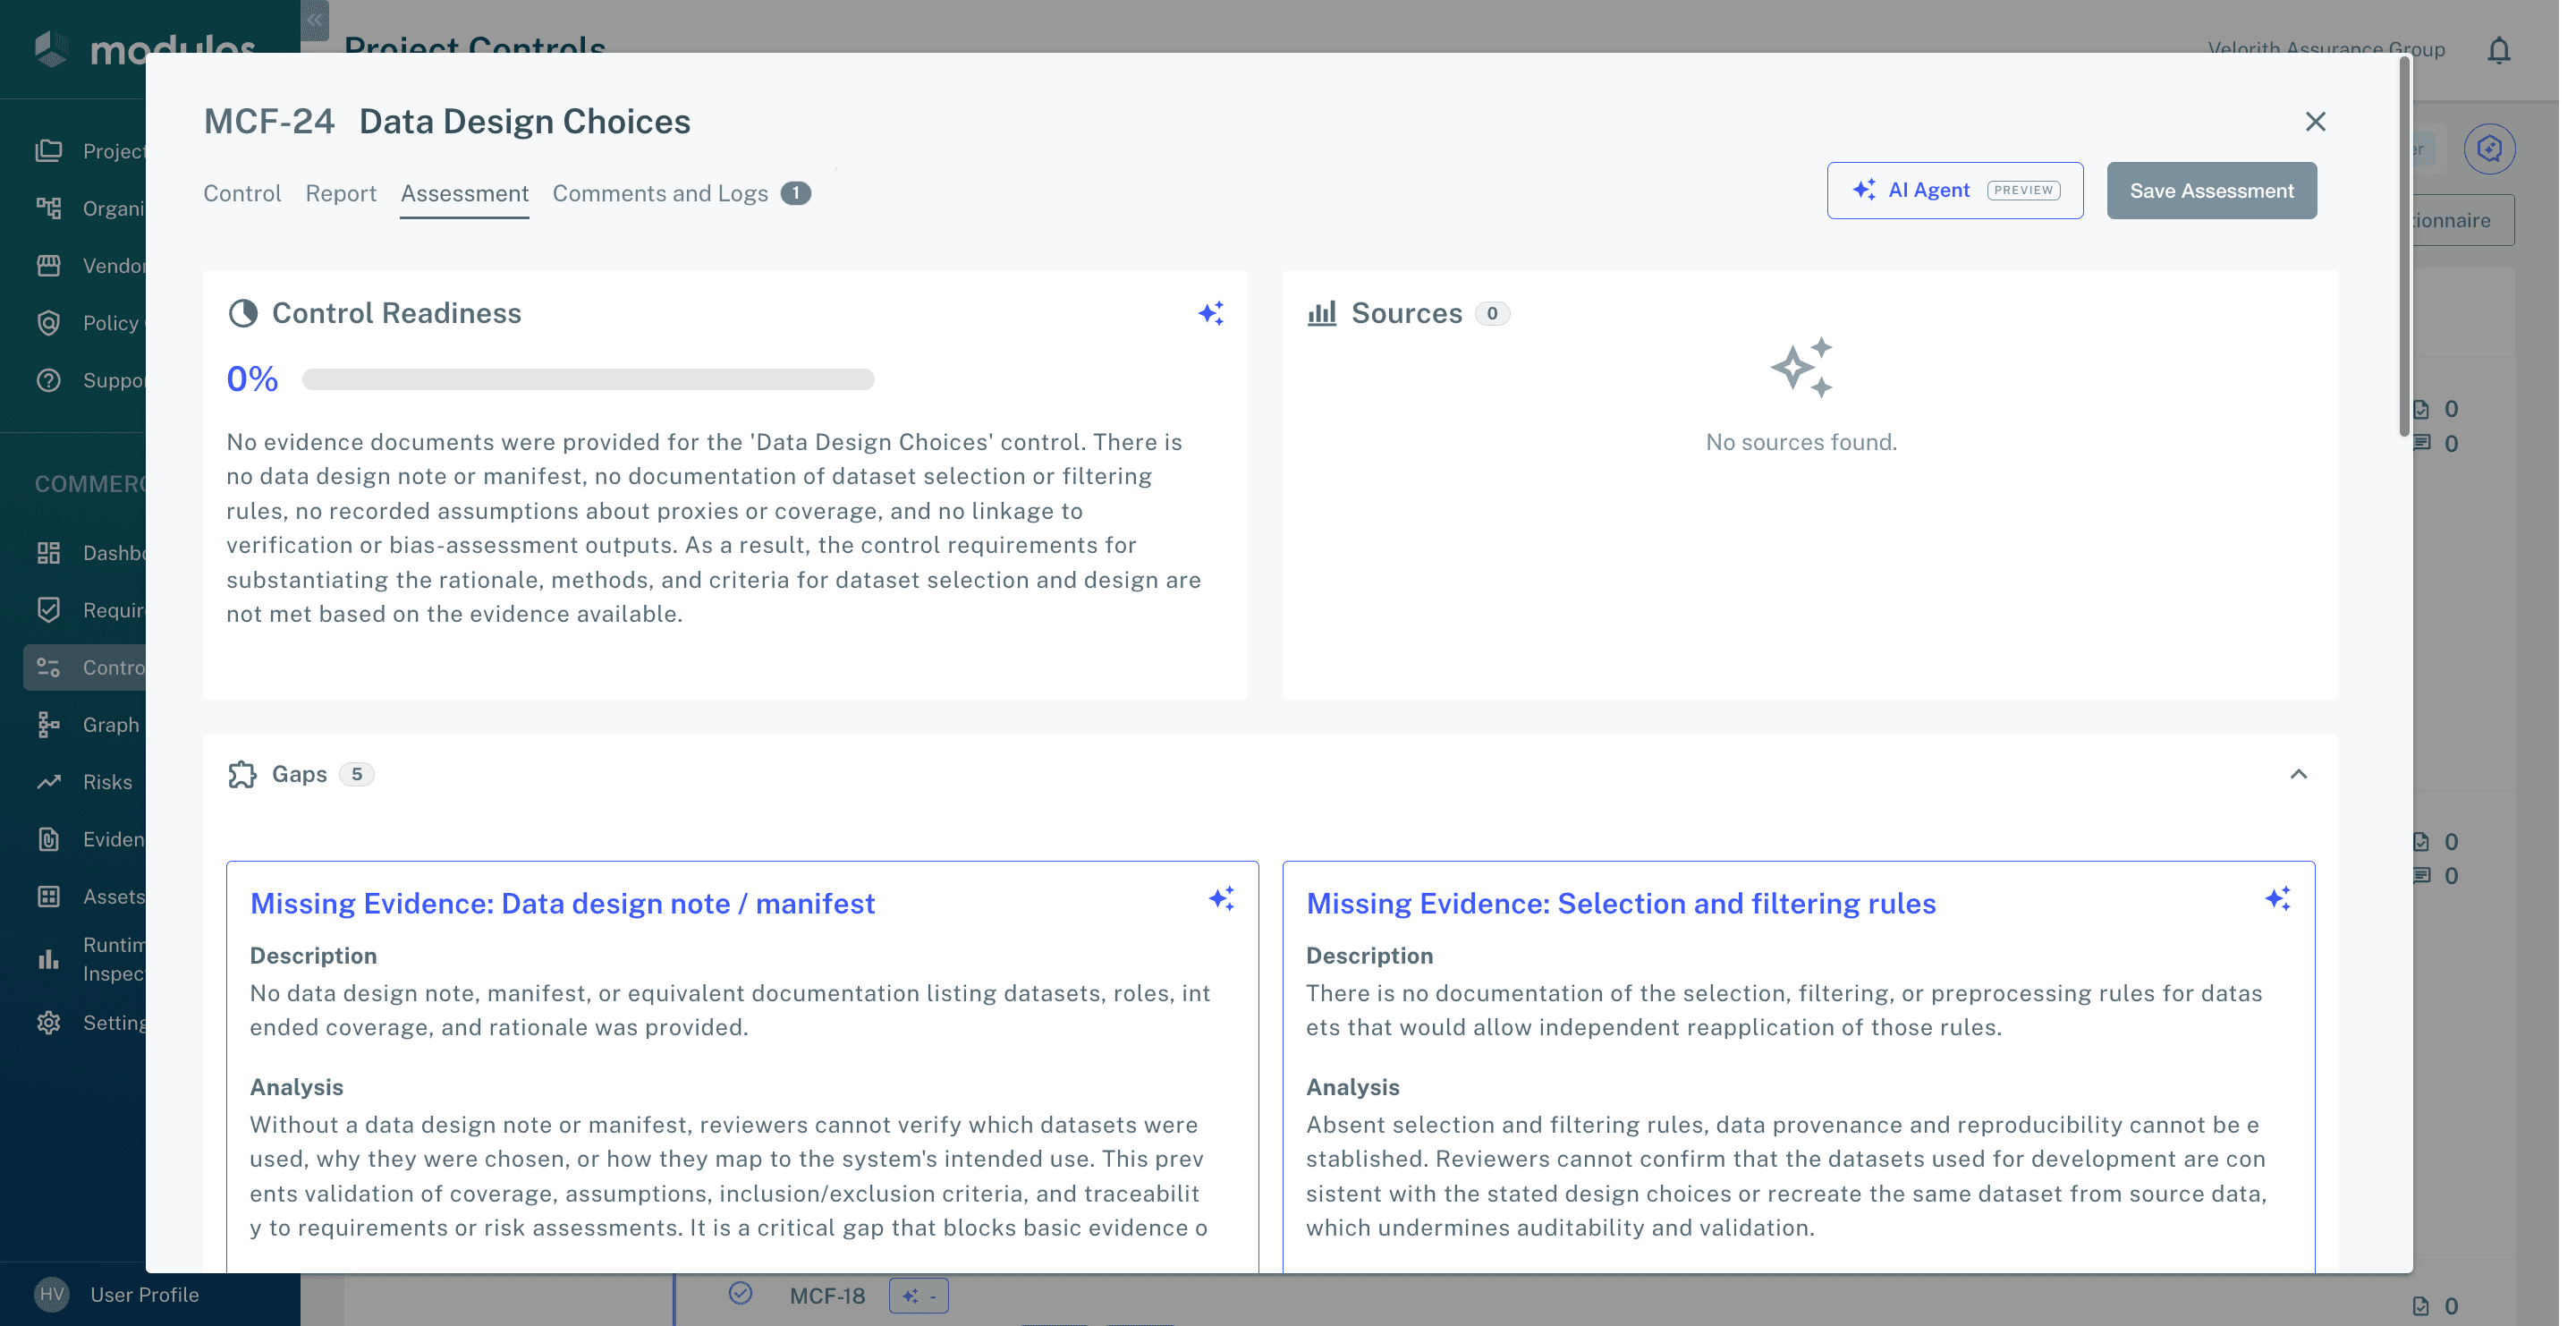The width and height of the screenshot is (2576, 1326).
Task: Collapse the sidebar with the double-chevron
Action: point(315,19)
